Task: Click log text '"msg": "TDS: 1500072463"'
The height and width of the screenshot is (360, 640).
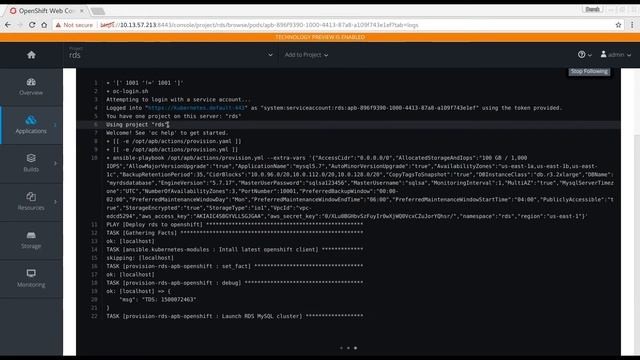Action: point(158,299)
